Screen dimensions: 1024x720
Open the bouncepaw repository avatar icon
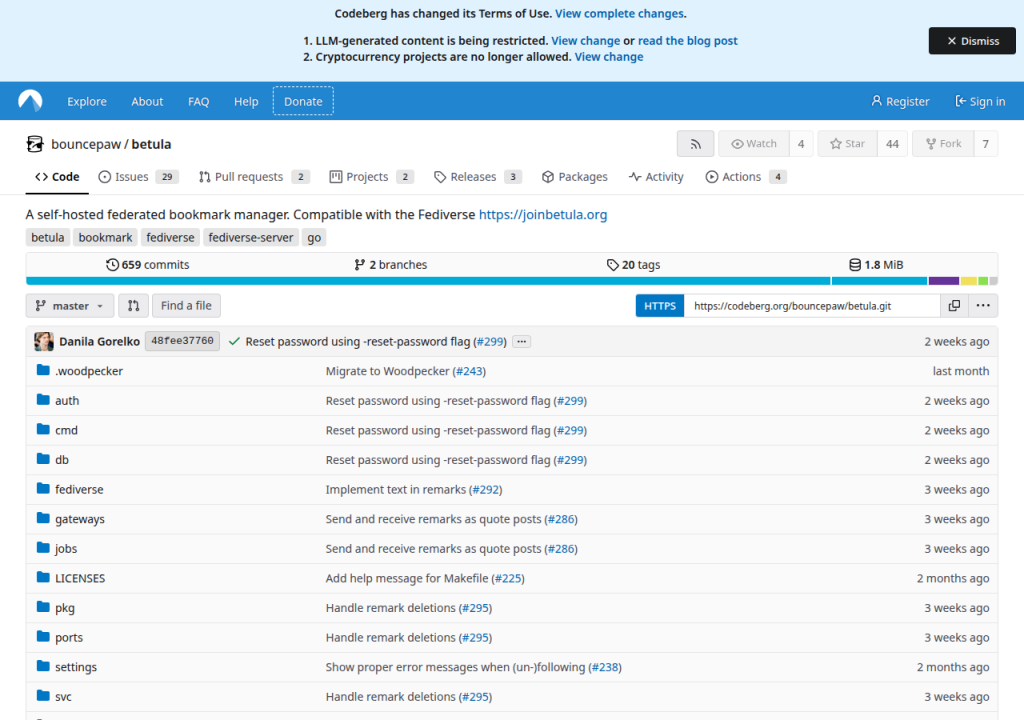(35, 144)
